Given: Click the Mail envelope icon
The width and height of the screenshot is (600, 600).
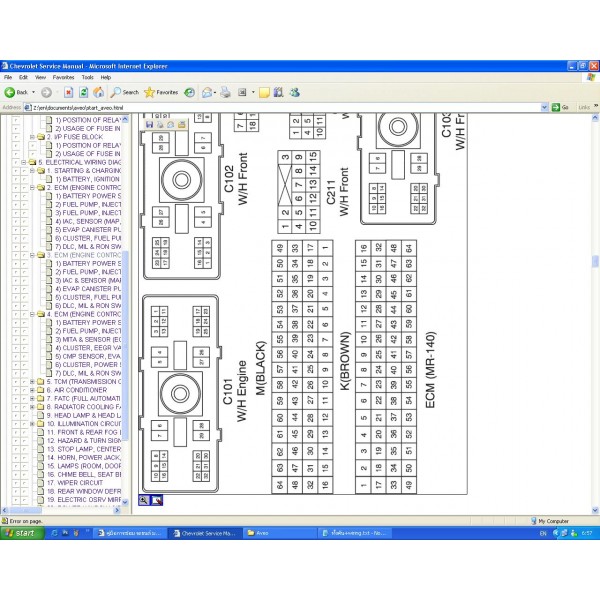Looking at the screenshot, I should pyautogui.click(x=207, y=92).
